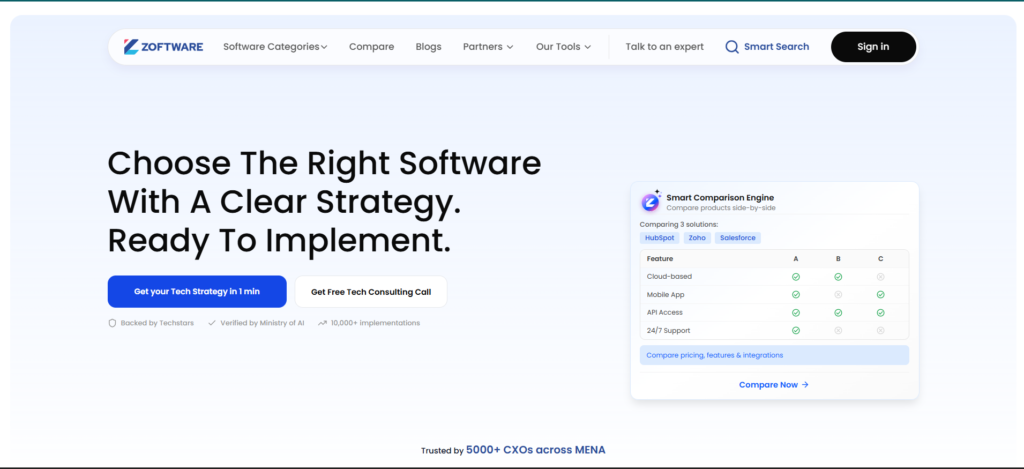This screenshot has width=1024, height=469.
Task: Click the checkmark icon beside Verified by Ministry of AI
Action: (x=212, y=323)
